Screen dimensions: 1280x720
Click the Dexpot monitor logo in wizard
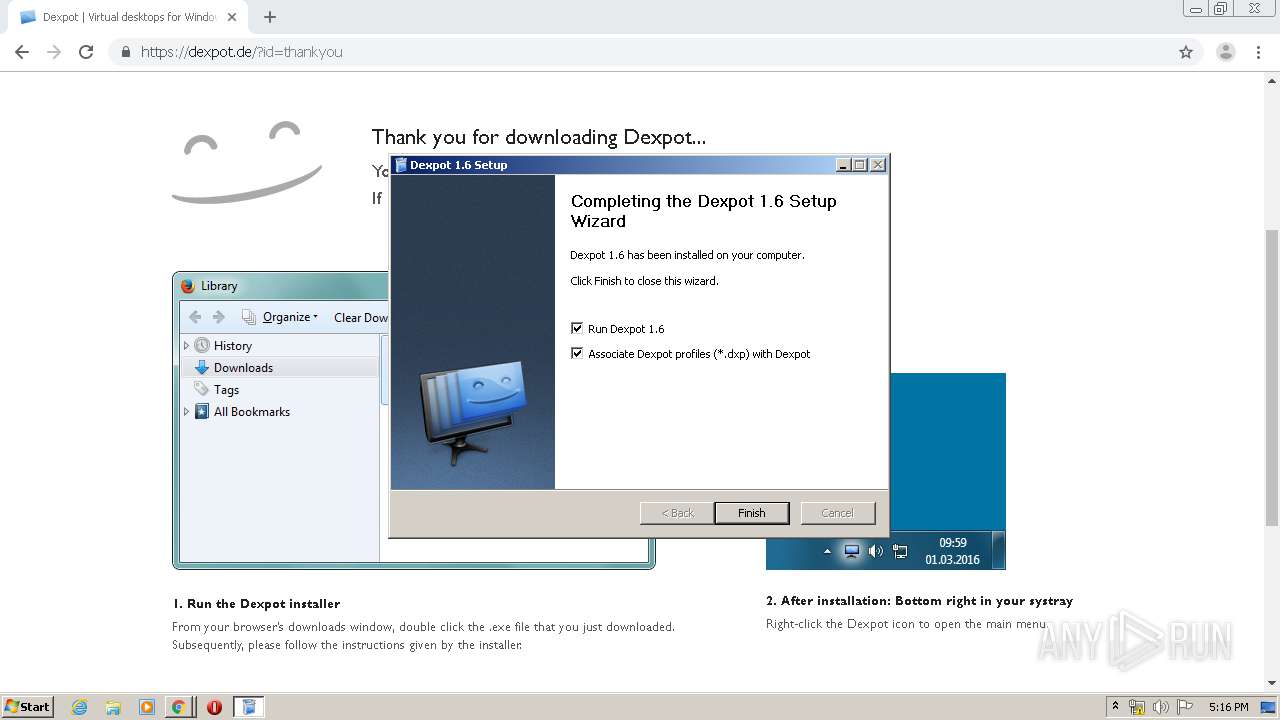click(472, 413)
